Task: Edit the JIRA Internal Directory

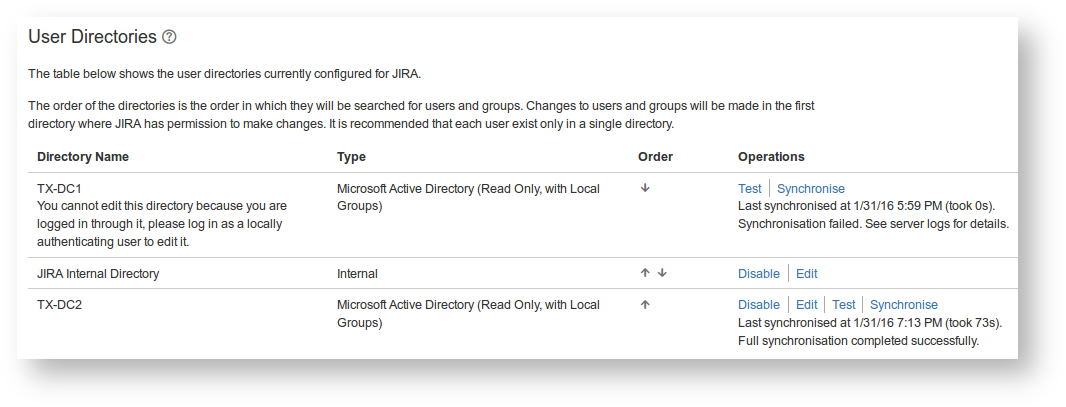Action: [x=806, y=274]
